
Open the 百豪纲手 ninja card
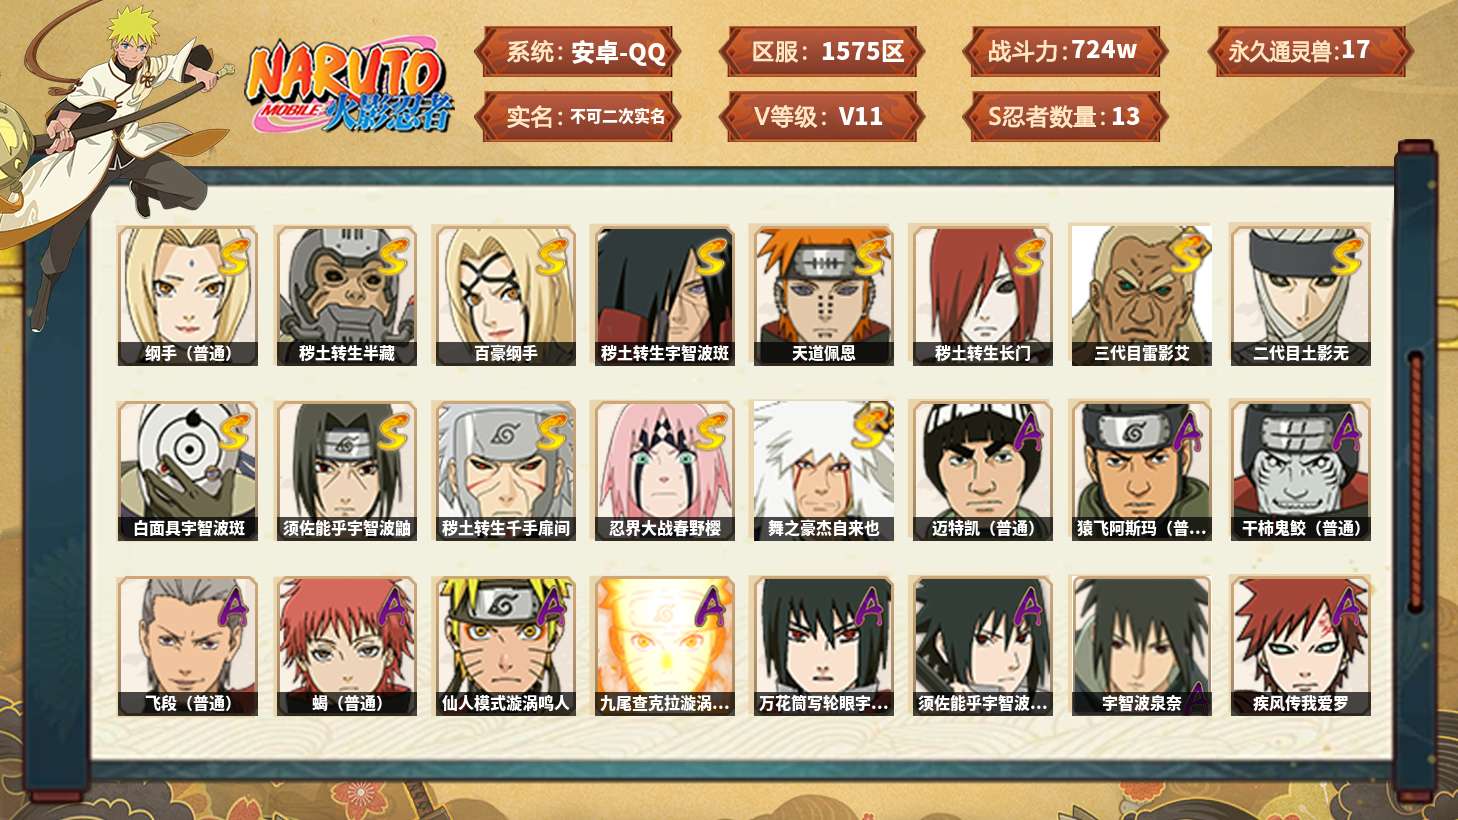[506, 296]
